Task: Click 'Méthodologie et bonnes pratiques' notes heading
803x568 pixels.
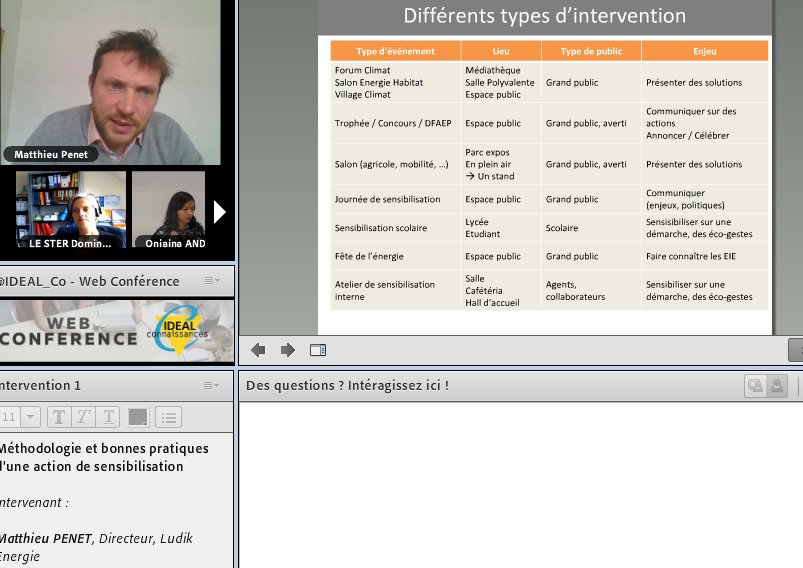Action: [x=104, y=448]
